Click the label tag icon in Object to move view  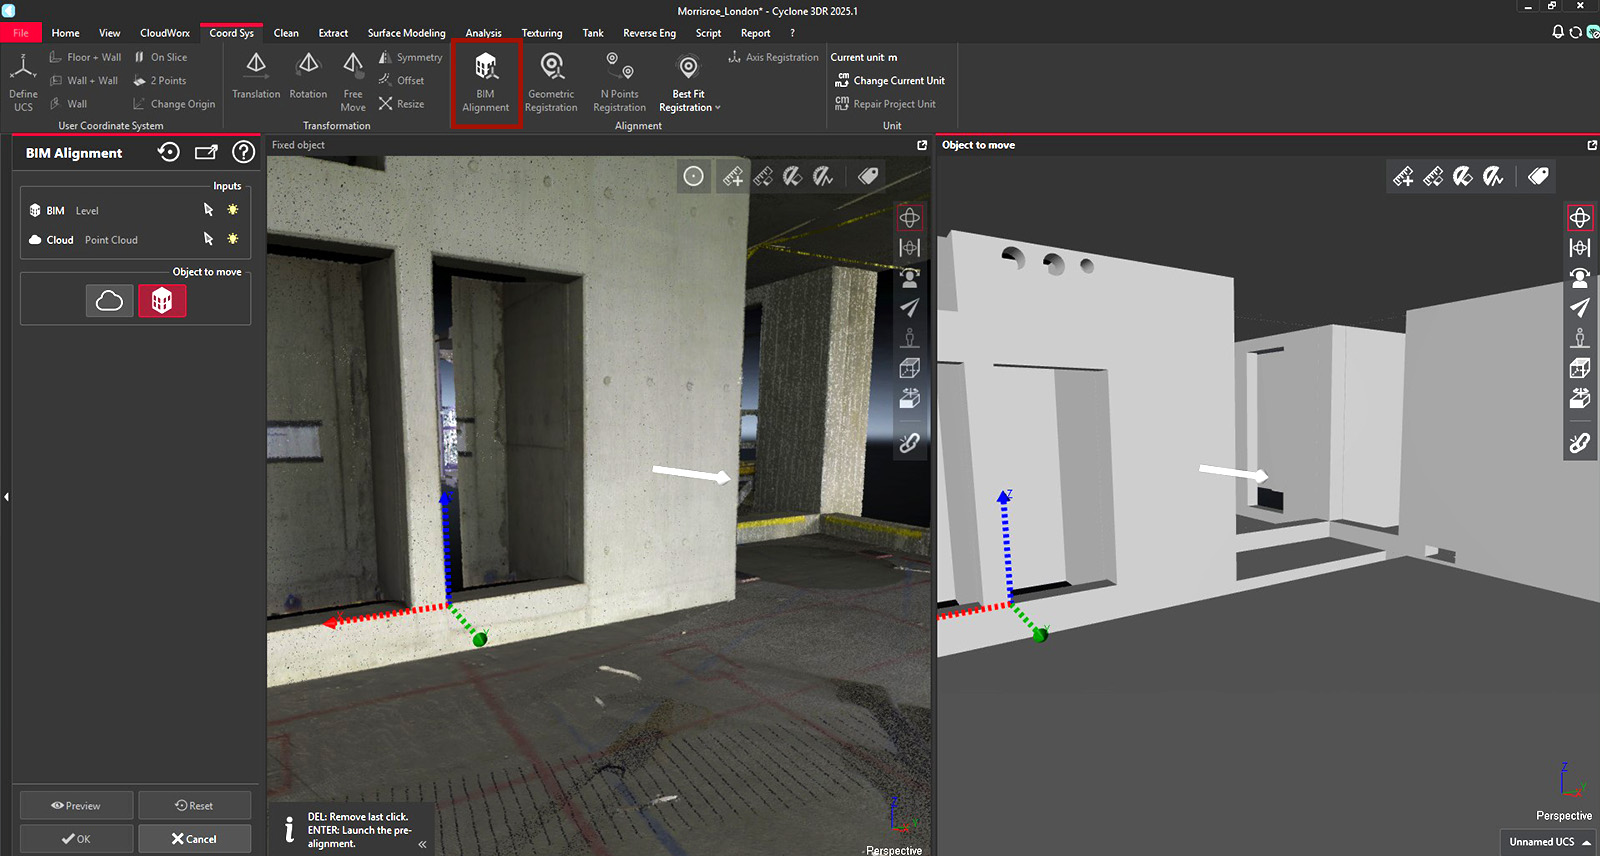point(1538,176)
